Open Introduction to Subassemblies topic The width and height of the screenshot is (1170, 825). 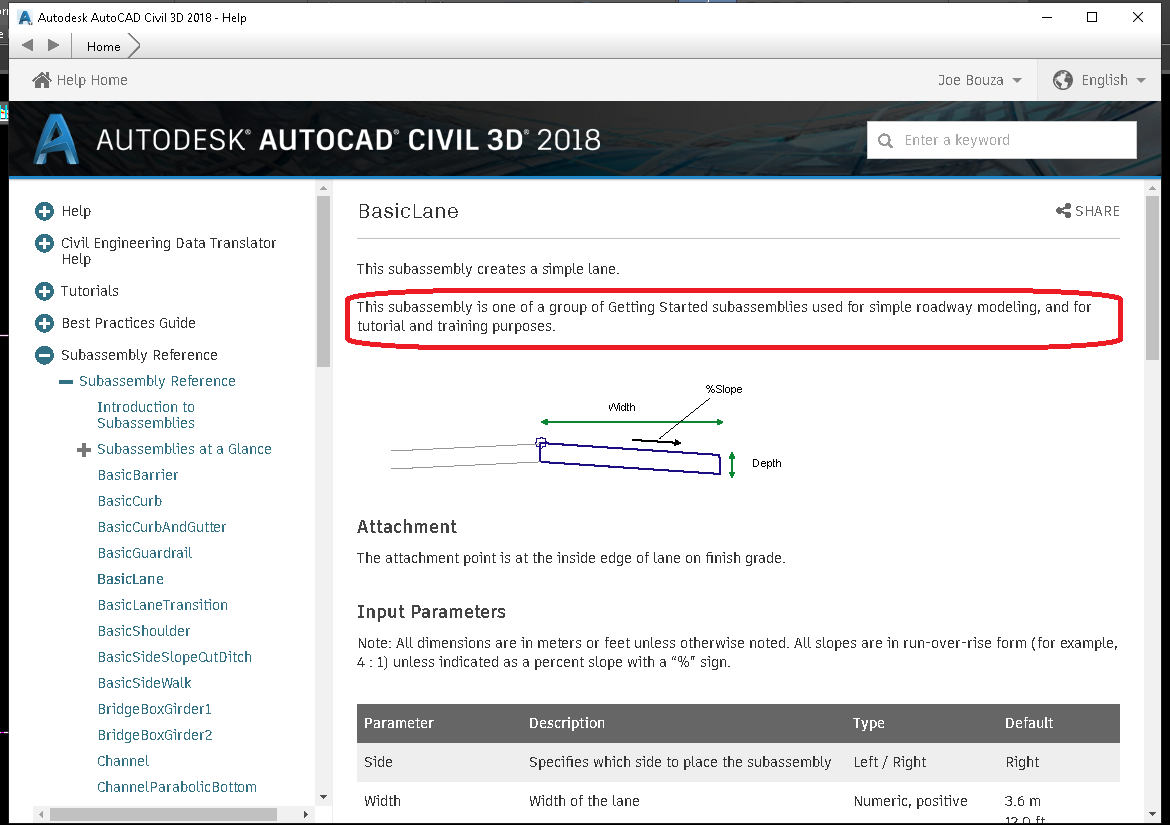[x=146, y=415]
